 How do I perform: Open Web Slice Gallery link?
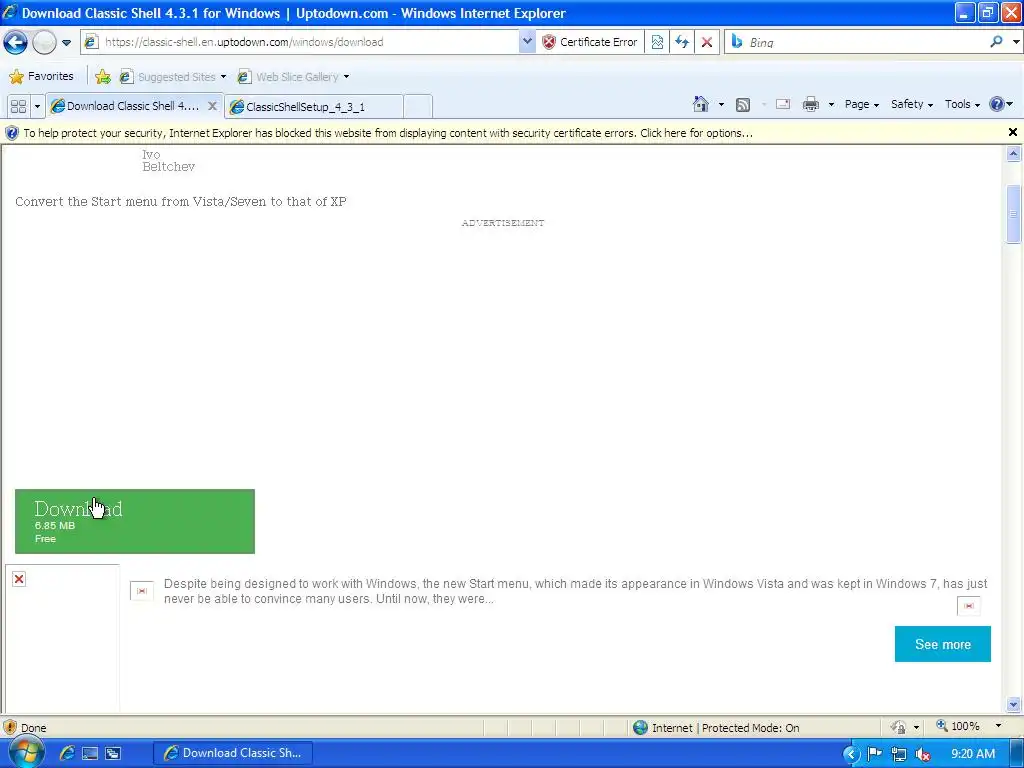pyautogui.click(x=293, y=76)
